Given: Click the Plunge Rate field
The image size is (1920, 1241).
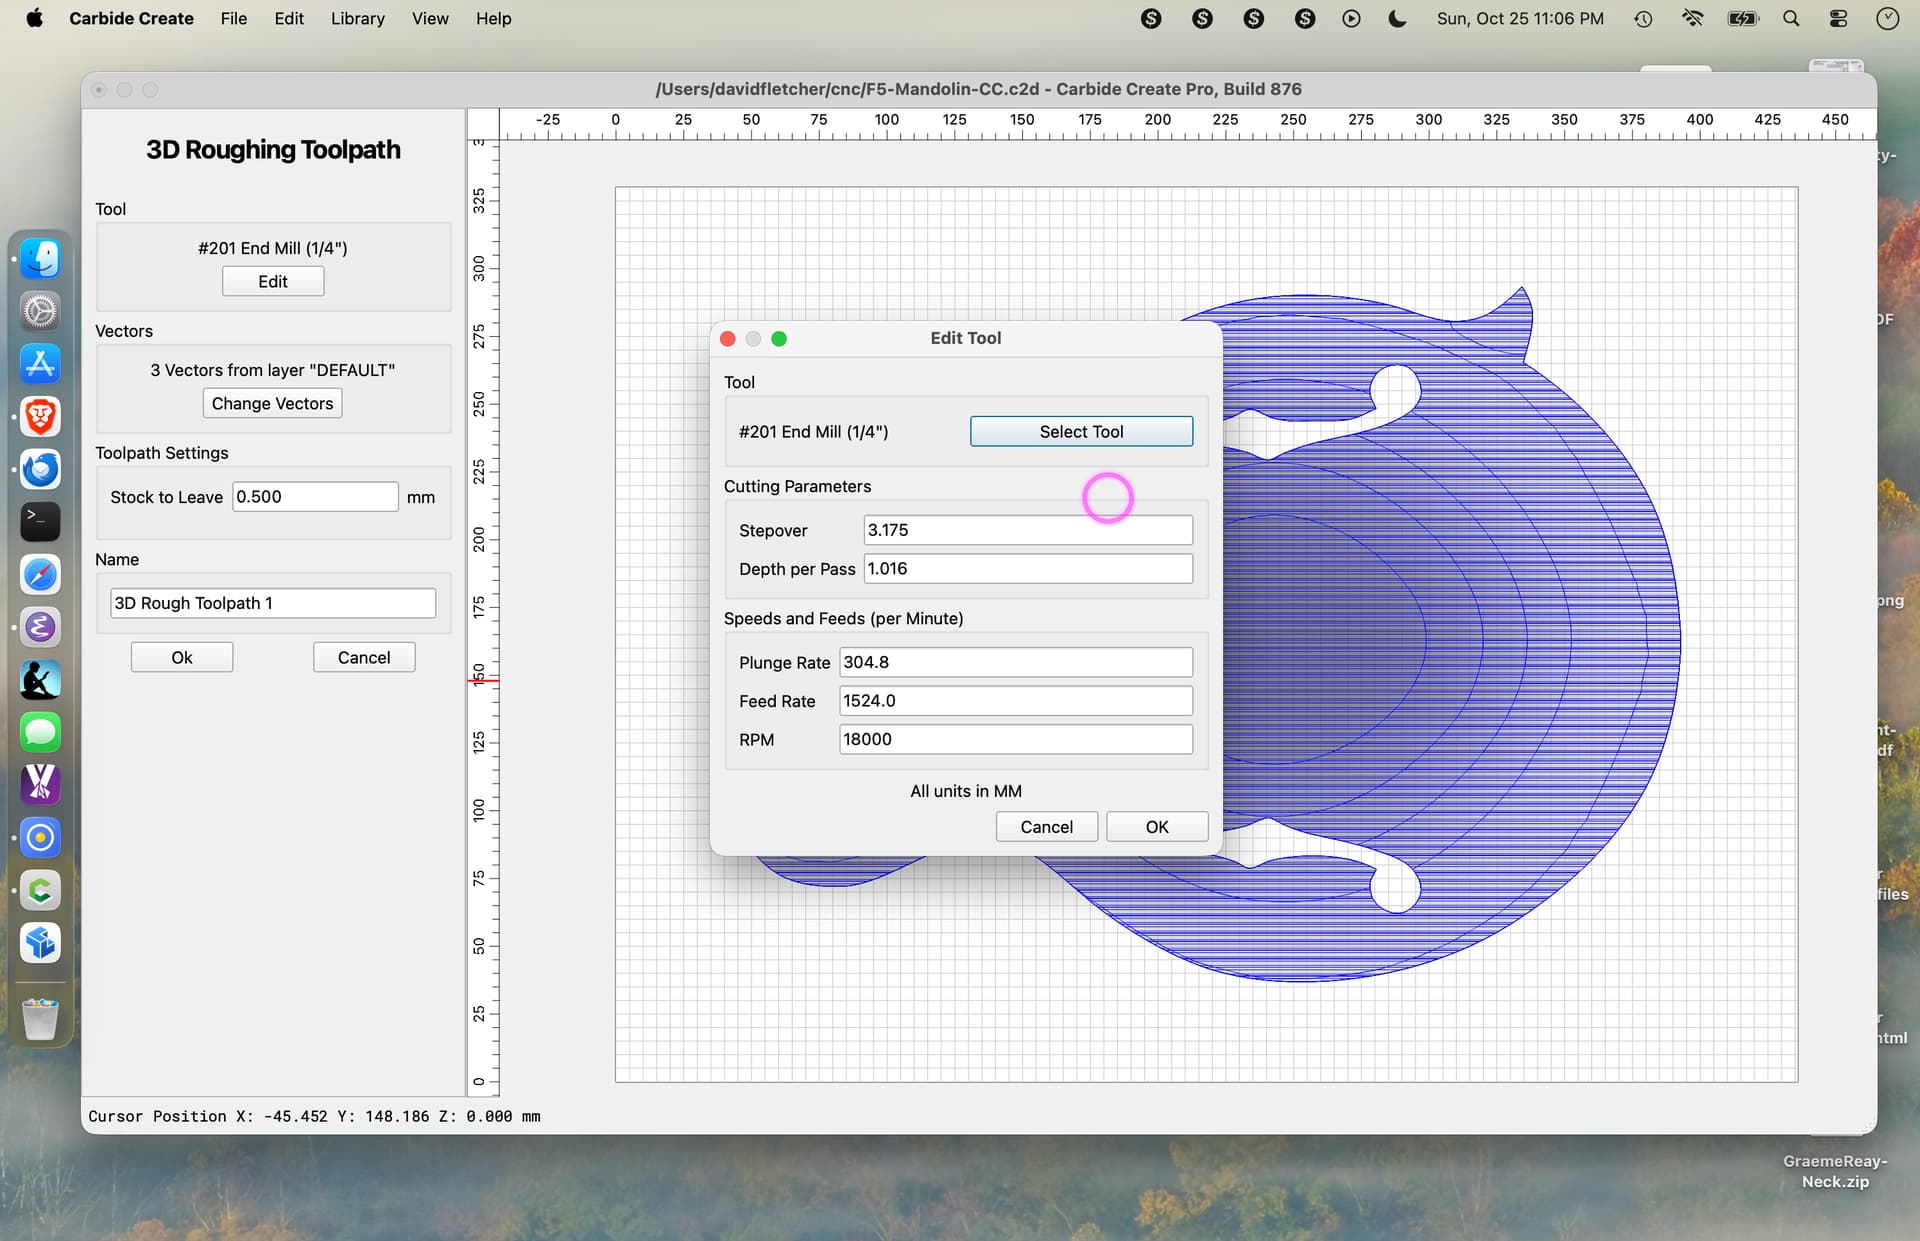Looking at the screenshot, I should (x=1016, y=662).
